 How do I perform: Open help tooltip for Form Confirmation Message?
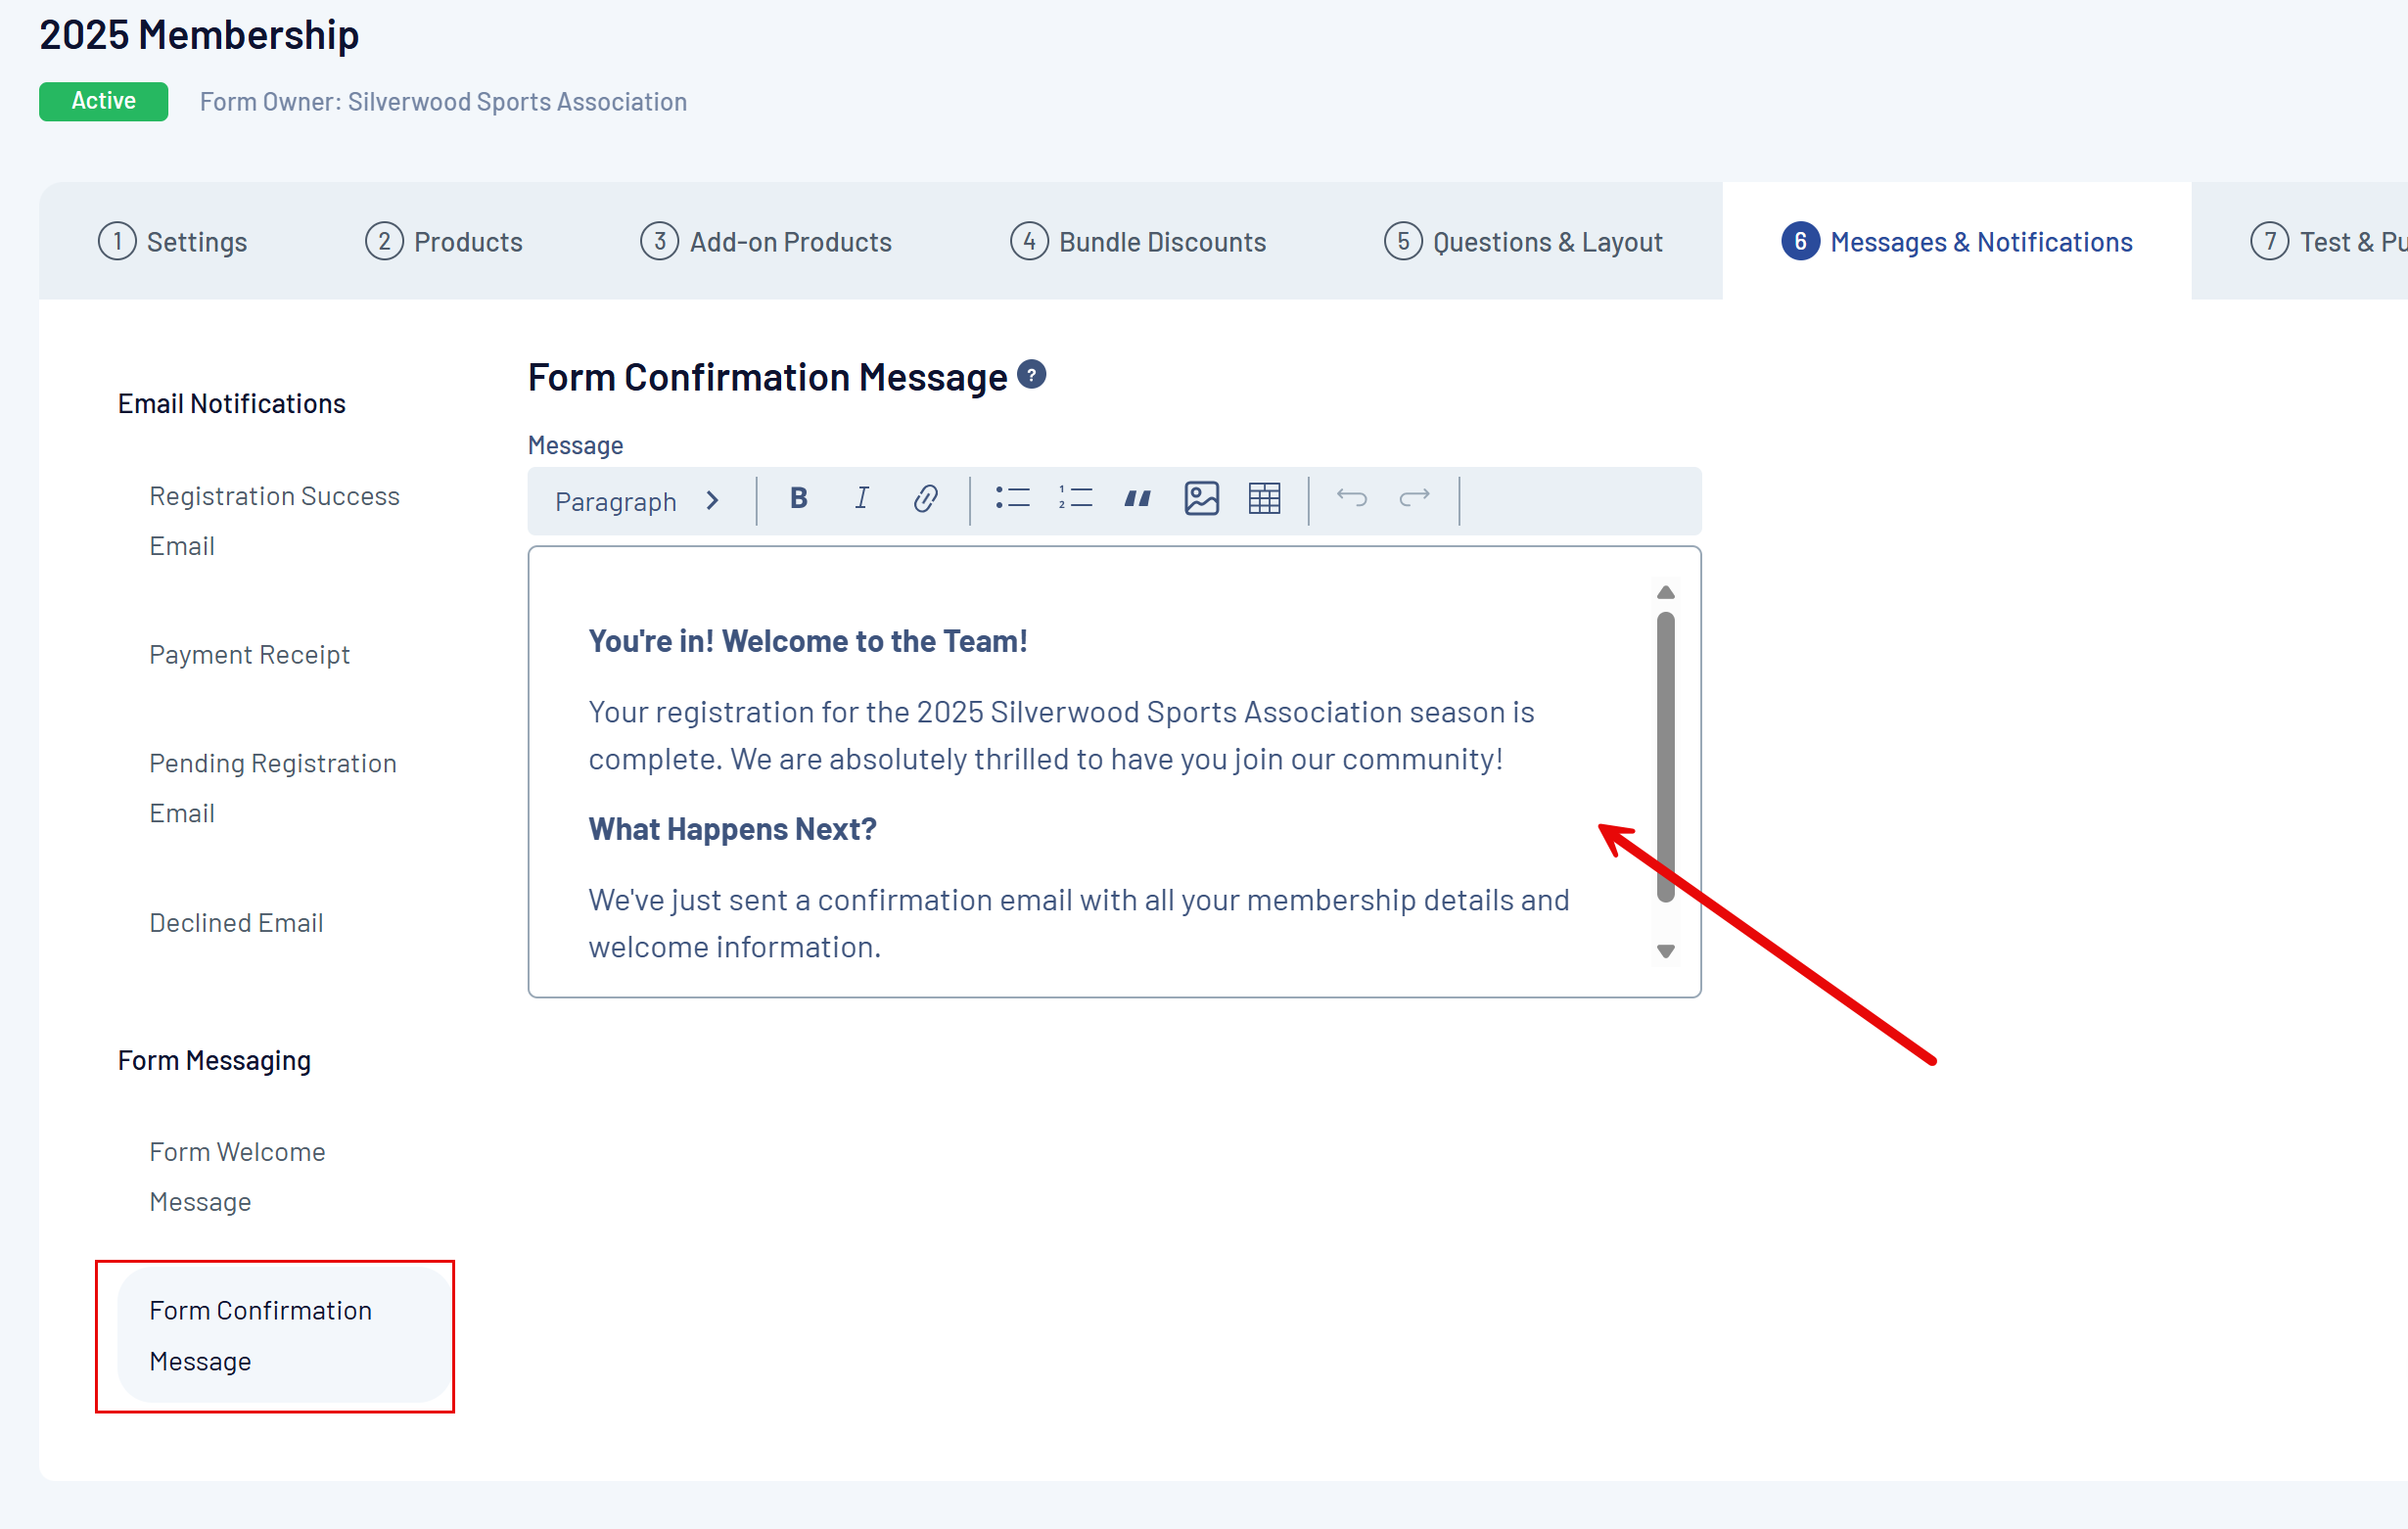(1031, 375)
